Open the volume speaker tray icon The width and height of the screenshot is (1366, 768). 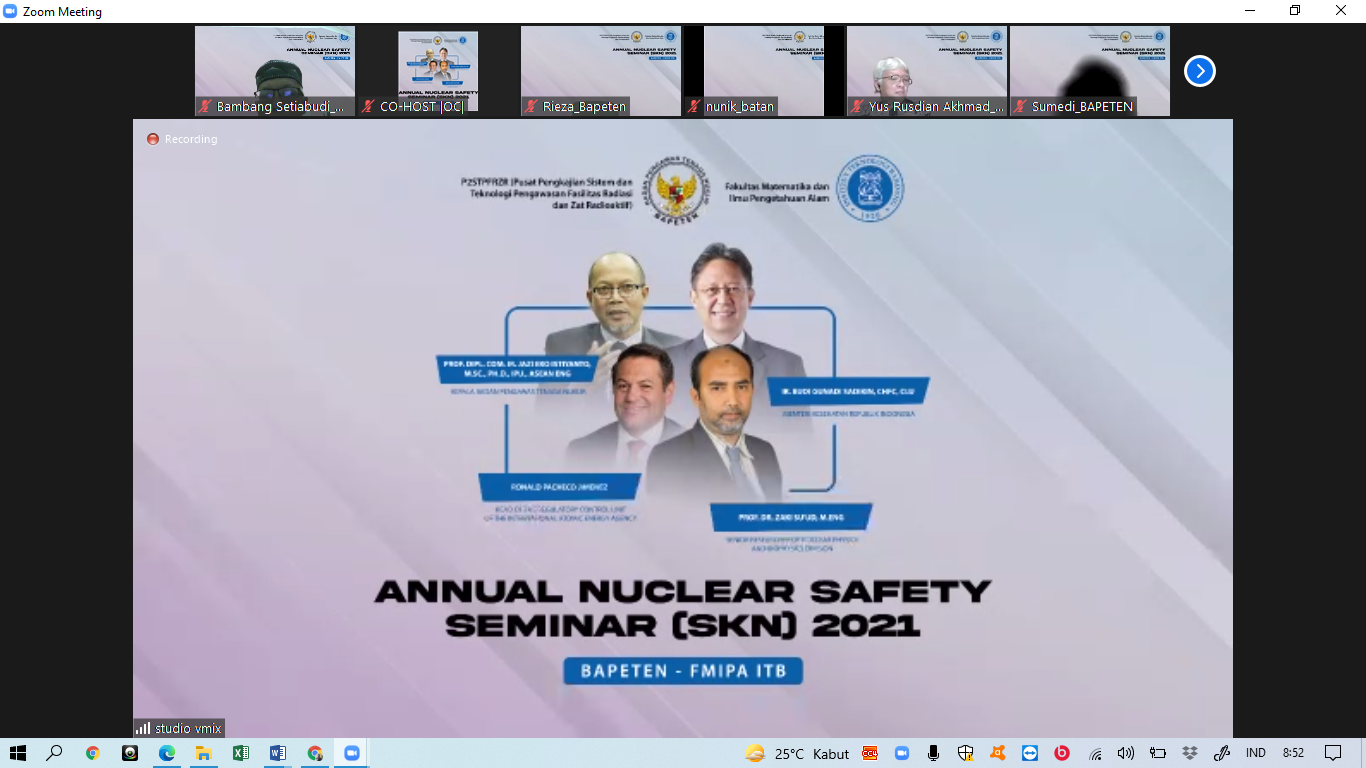click(1126, 753)
